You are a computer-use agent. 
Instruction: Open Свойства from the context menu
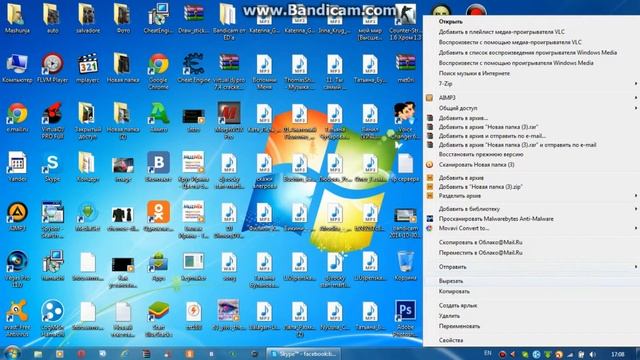531,340
